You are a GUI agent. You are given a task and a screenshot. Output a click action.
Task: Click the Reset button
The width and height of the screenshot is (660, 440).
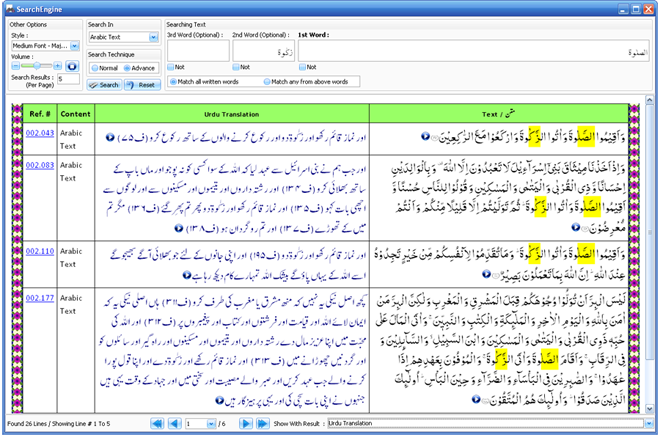tap(142, 85)
